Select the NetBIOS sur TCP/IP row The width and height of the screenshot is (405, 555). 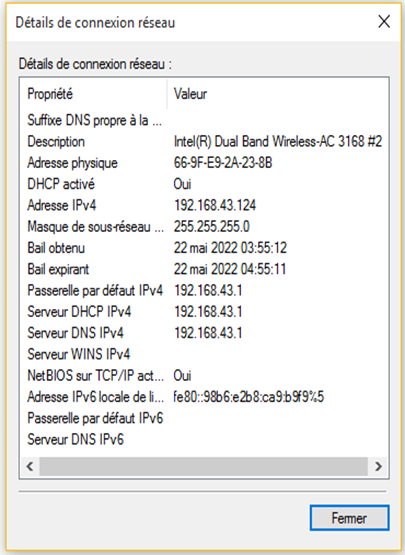click(205, 376)
